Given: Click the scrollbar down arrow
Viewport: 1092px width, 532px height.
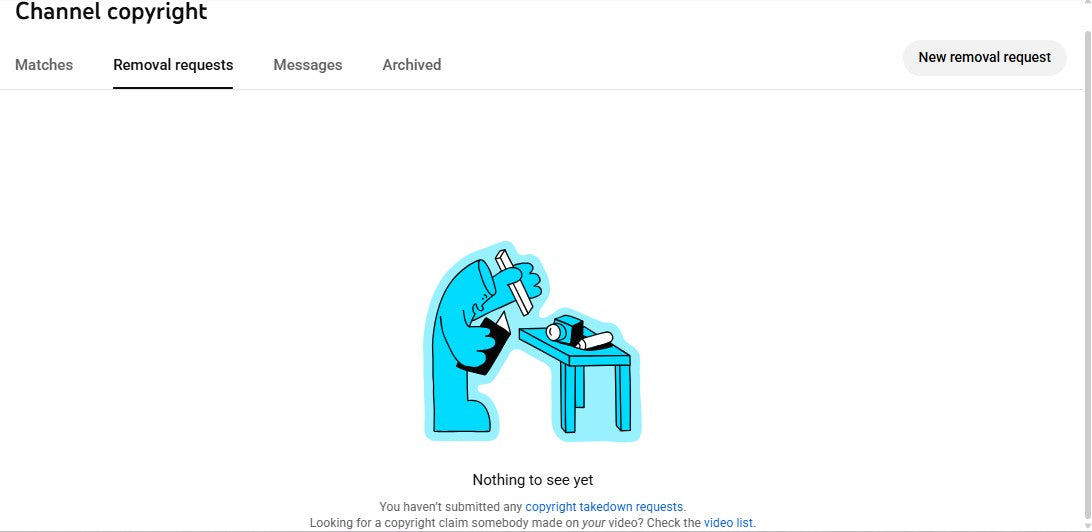Looking at the screenshot, I should (1086, 526).
